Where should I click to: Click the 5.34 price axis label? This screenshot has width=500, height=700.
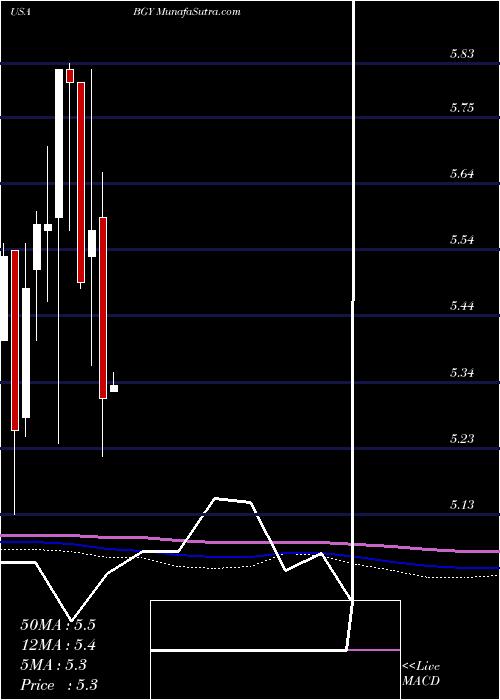[x=462, y=373]
